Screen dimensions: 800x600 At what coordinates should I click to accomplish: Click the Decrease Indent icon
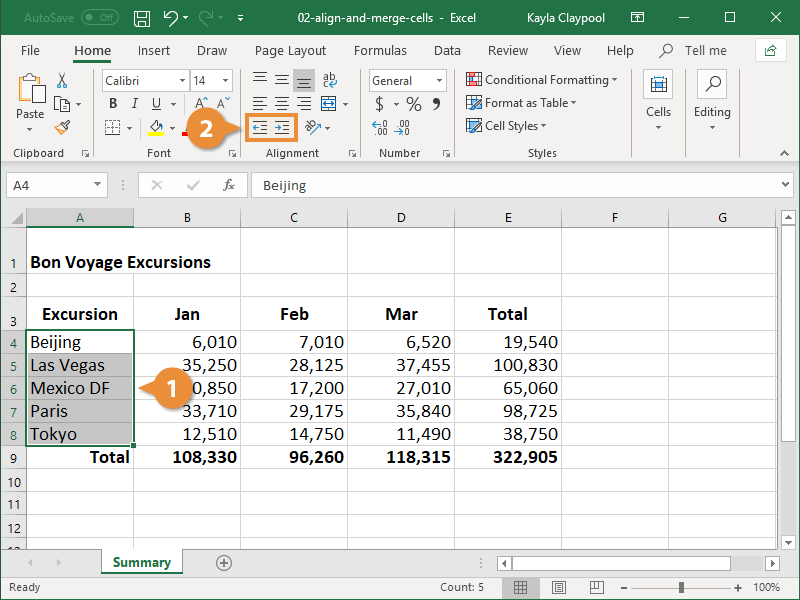point(259,127)
